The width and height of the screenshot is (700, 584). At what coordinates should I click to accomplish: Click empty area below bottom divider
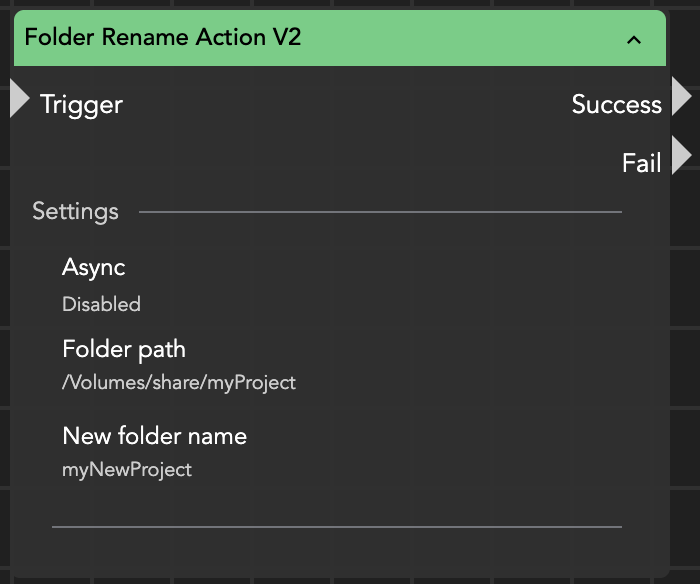pyautogui.click(x=337, y=550)
